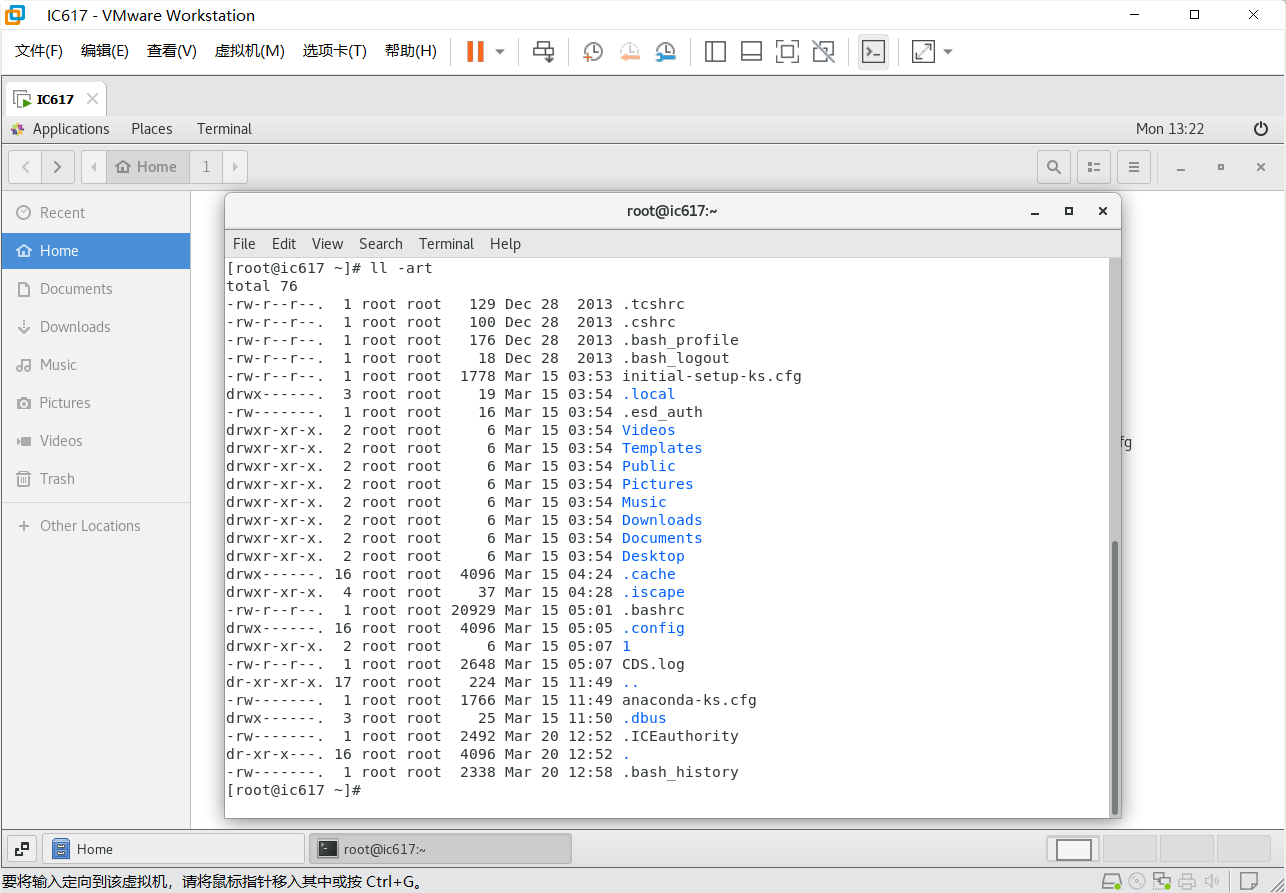The image size is (1286, 893).
Task: Open the Terminal menu in the terminal menubar
Action: pyautogui.click(x=446, y=244)
